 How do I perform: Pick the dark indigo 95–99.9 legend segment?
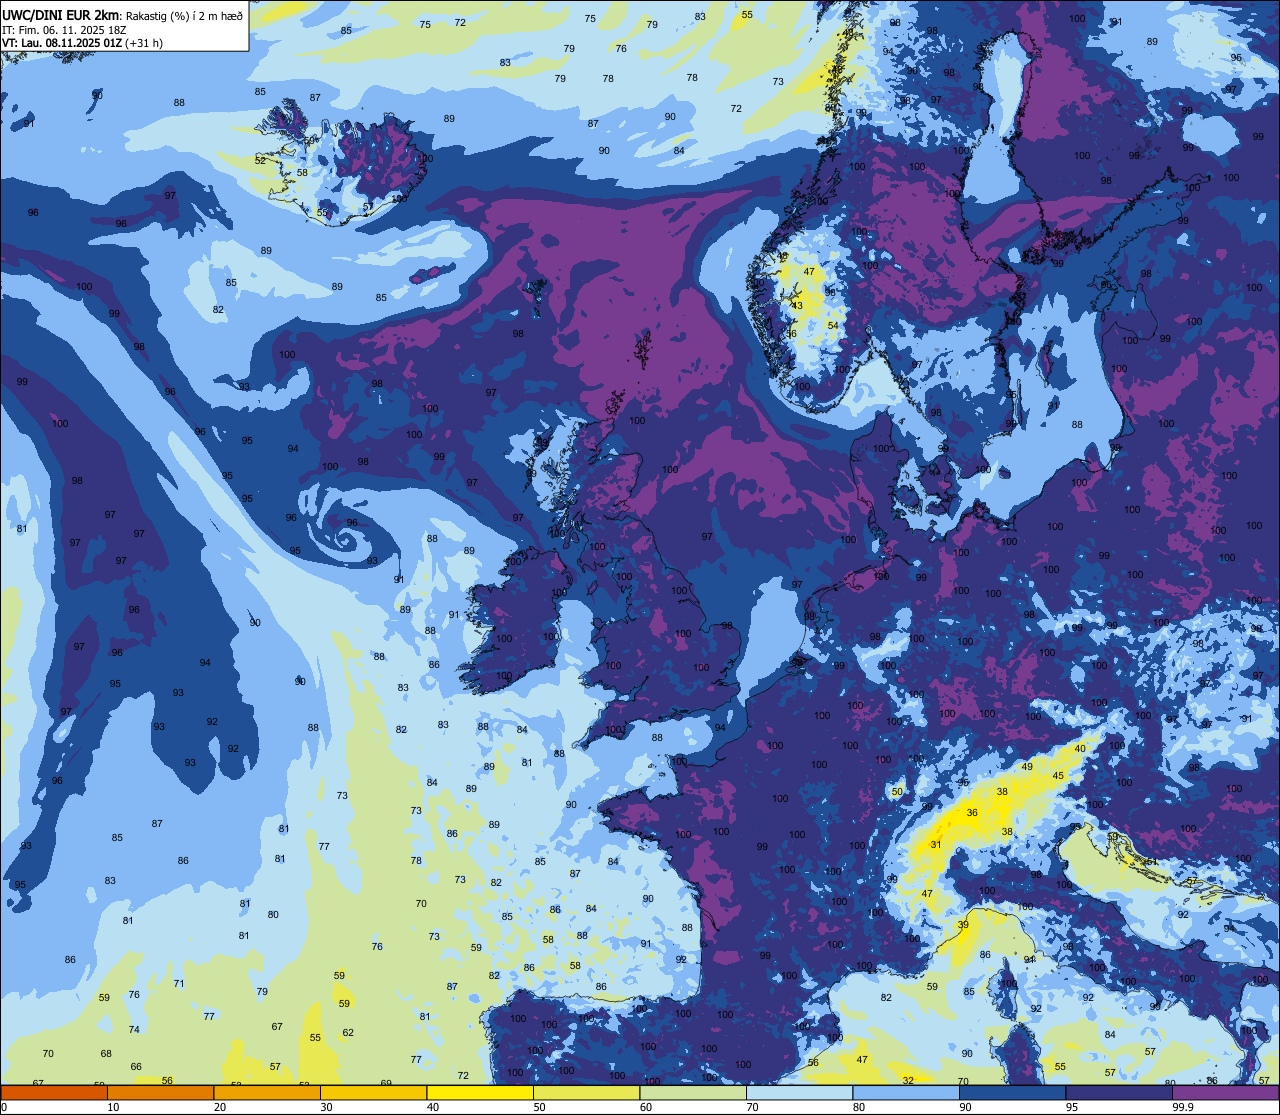click(1119, 1092)
